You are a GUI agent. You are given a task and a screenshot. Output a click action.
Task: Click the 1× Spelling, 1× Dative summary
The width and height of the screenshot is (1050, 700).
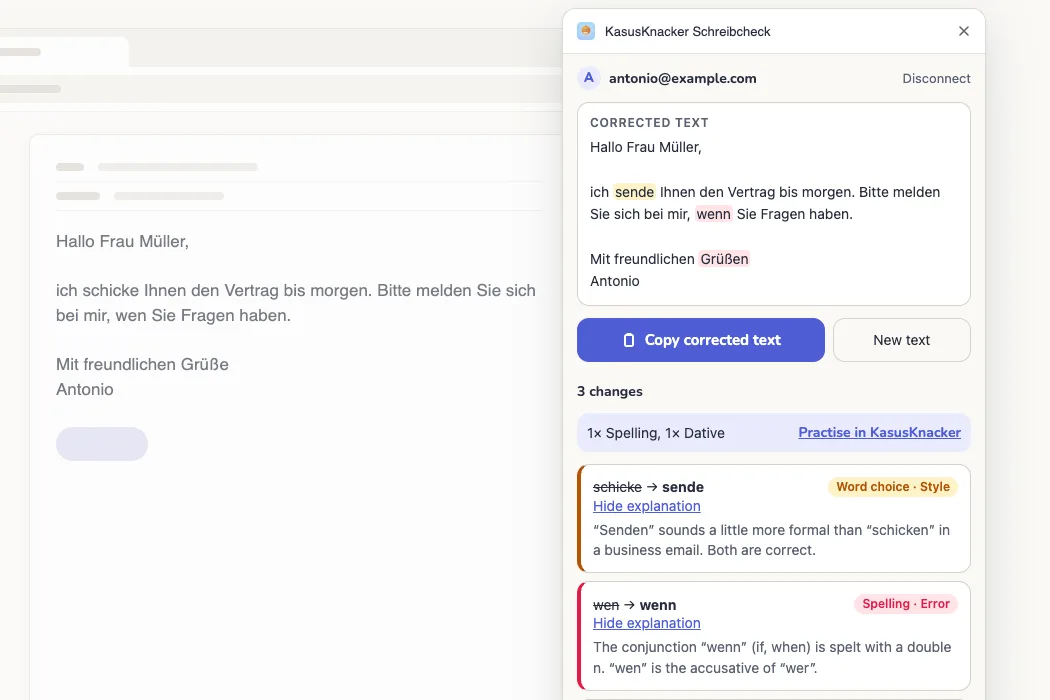(656, 433)
